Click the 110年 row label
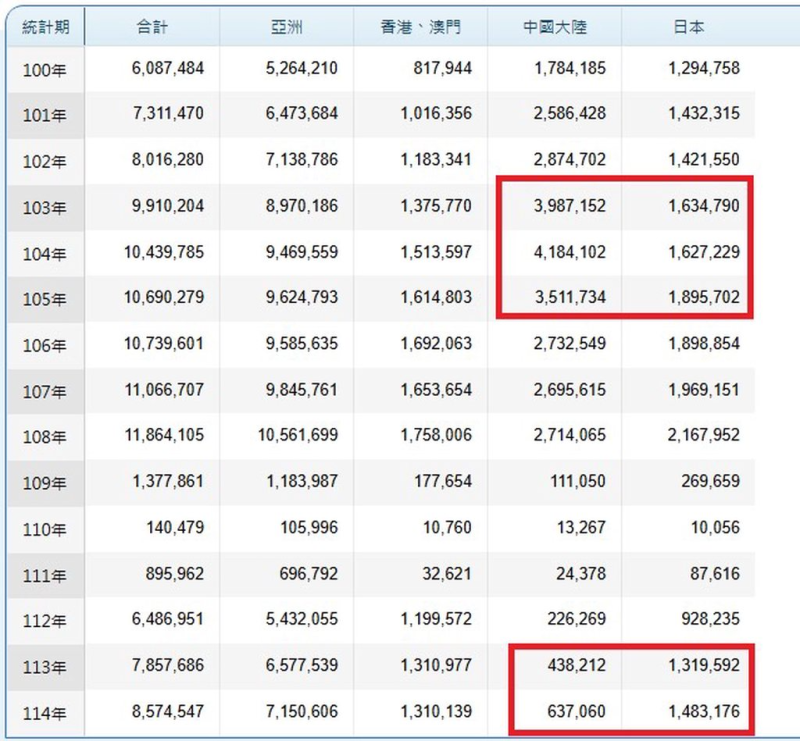This screenshot has height=741, width=800. coord(44,528)
